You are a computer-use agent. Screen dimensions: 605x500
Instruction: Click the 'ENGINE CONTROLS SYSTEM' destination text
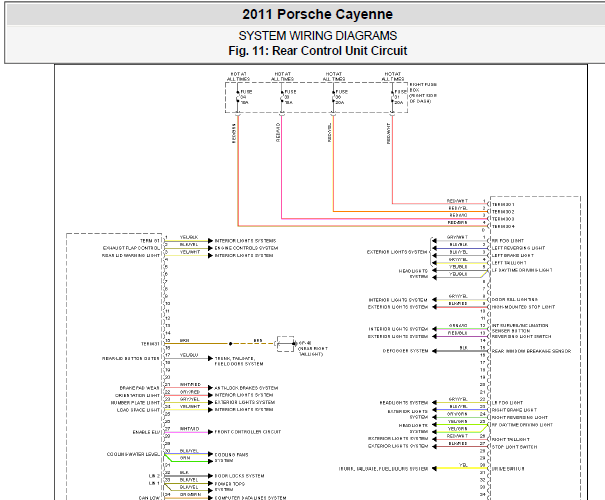(246, 248)
